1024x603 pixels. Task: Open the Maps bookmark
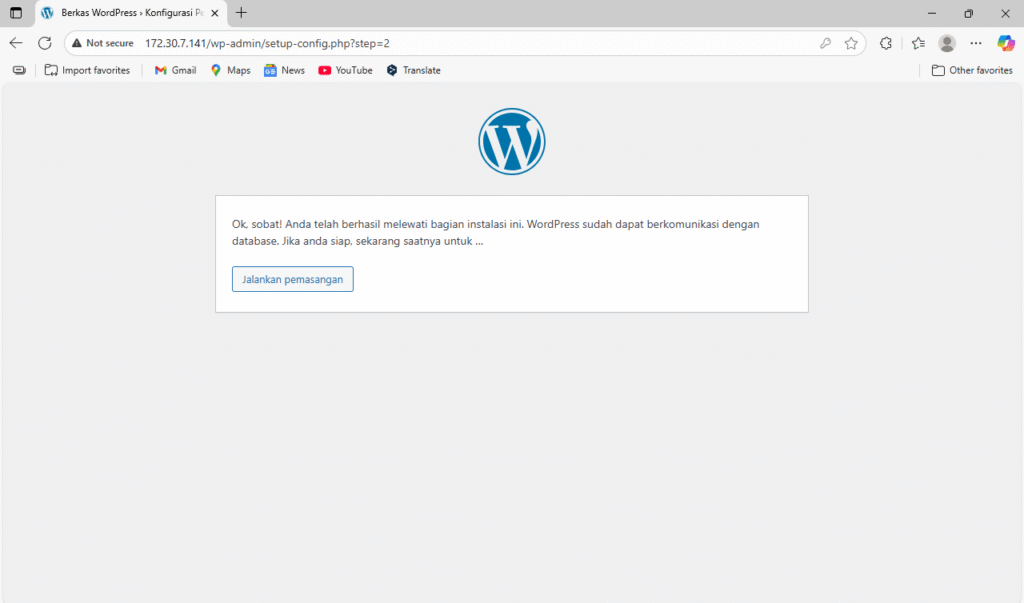click(x=231, y=70)
